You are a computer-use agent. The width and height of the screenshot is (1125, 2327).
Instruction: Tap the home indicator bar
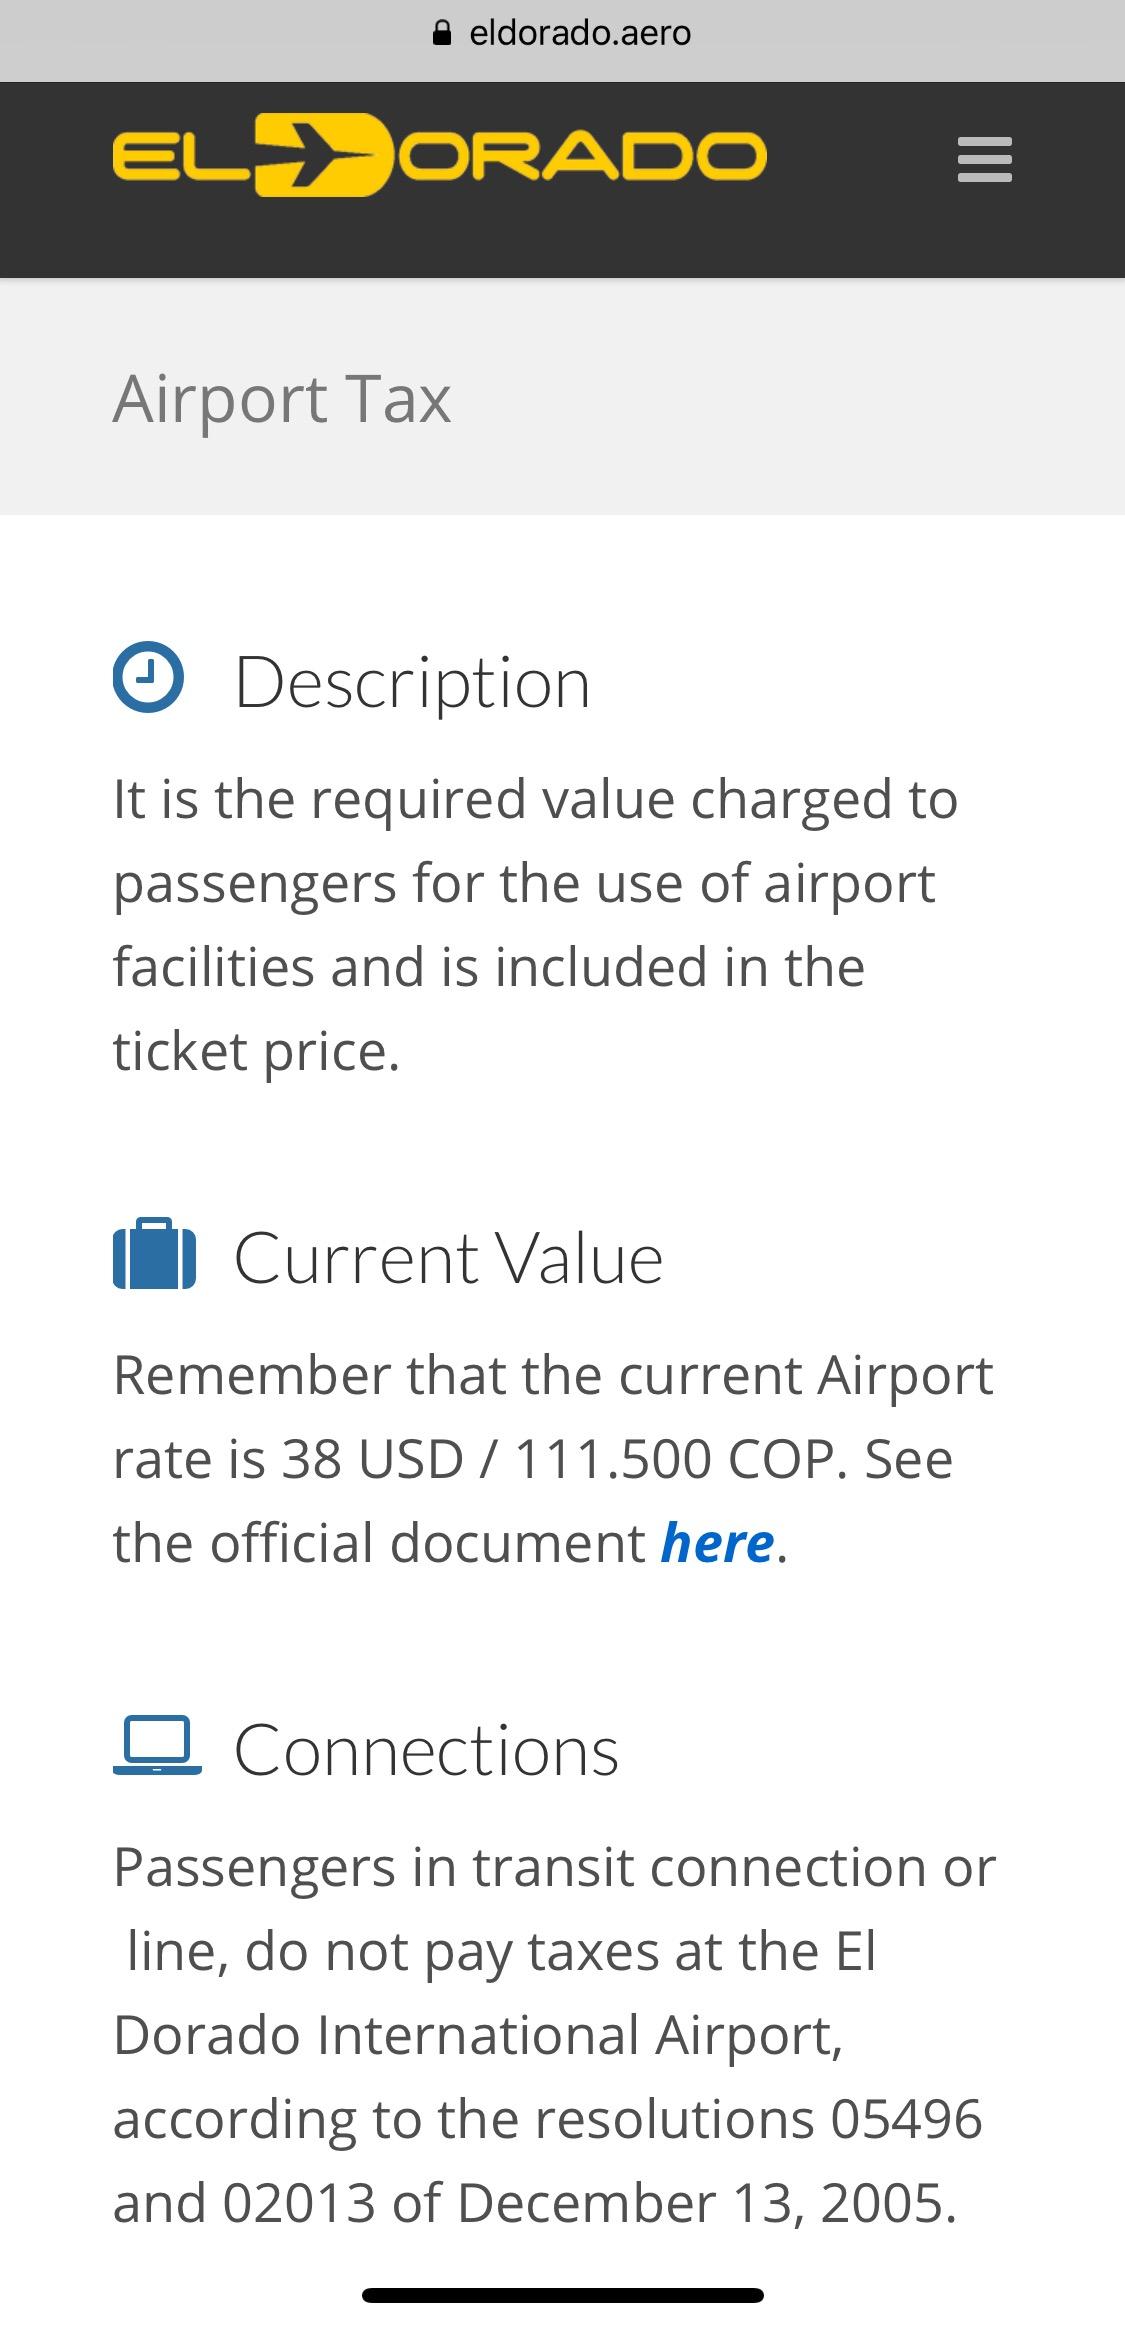[x=562, y=2295]
